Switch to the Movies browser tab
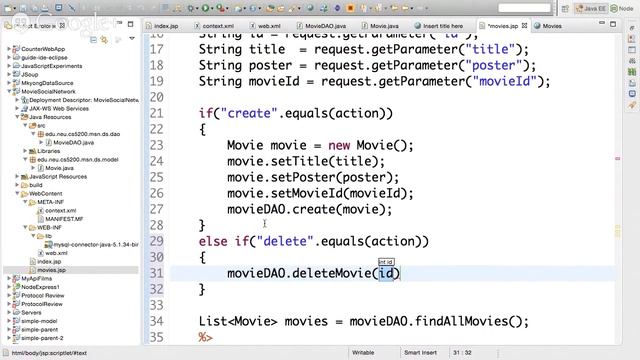Viewport: 640px width, 360px height. point(548,26)
